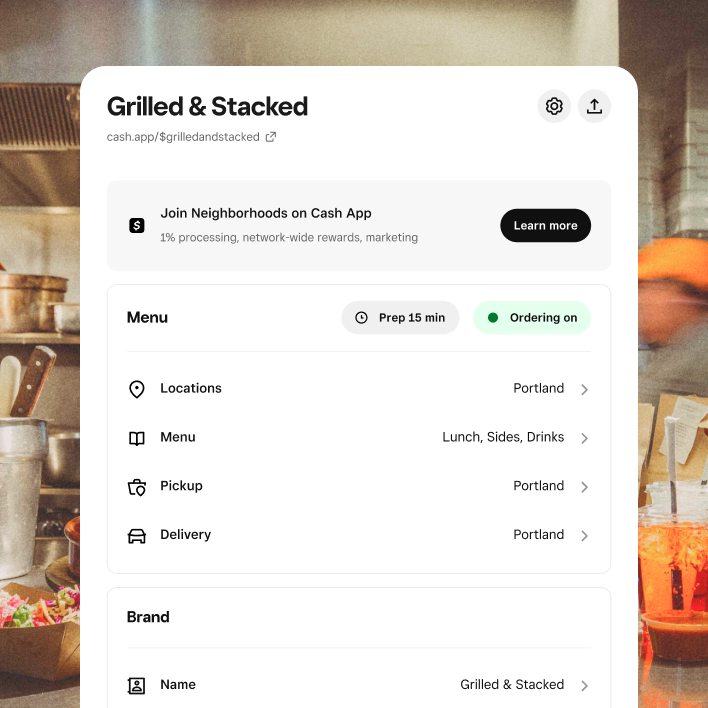708x708 pixels.
Task: Open the Name row in Brand section
Action: [359, 685]
